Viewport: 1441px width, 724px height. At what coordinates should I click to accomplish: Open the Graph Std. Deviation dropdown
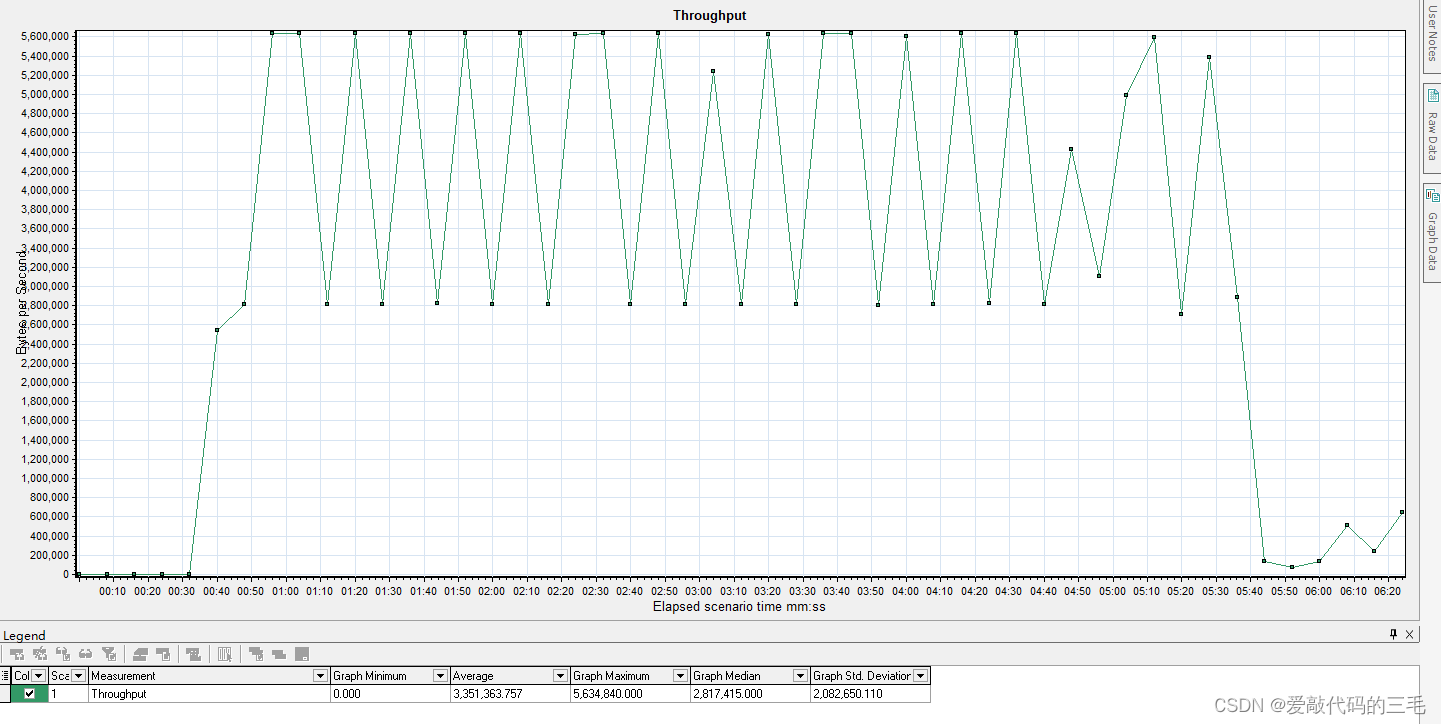point(921,675)
